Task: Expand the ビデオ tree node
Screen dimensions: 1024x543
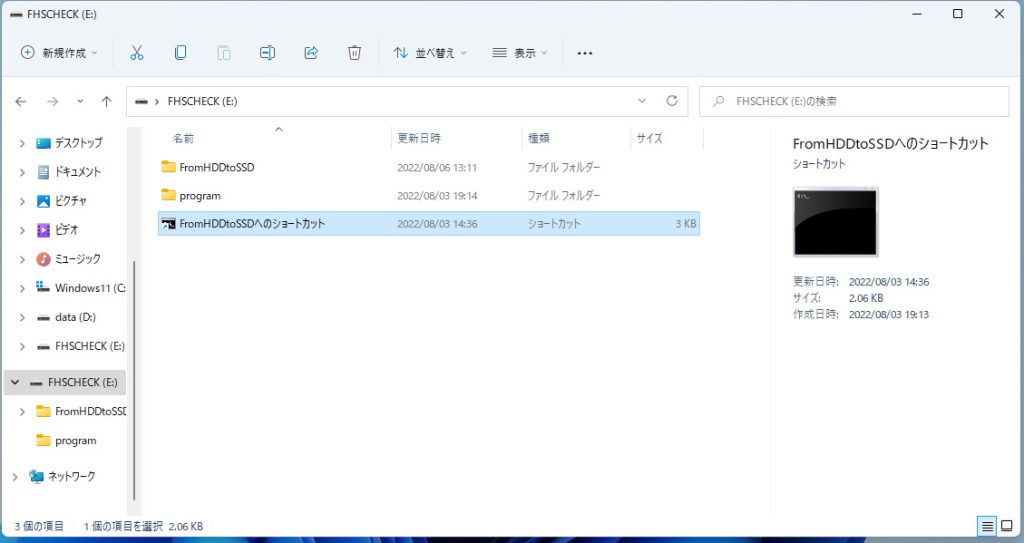Action: [x=22, y=230]
